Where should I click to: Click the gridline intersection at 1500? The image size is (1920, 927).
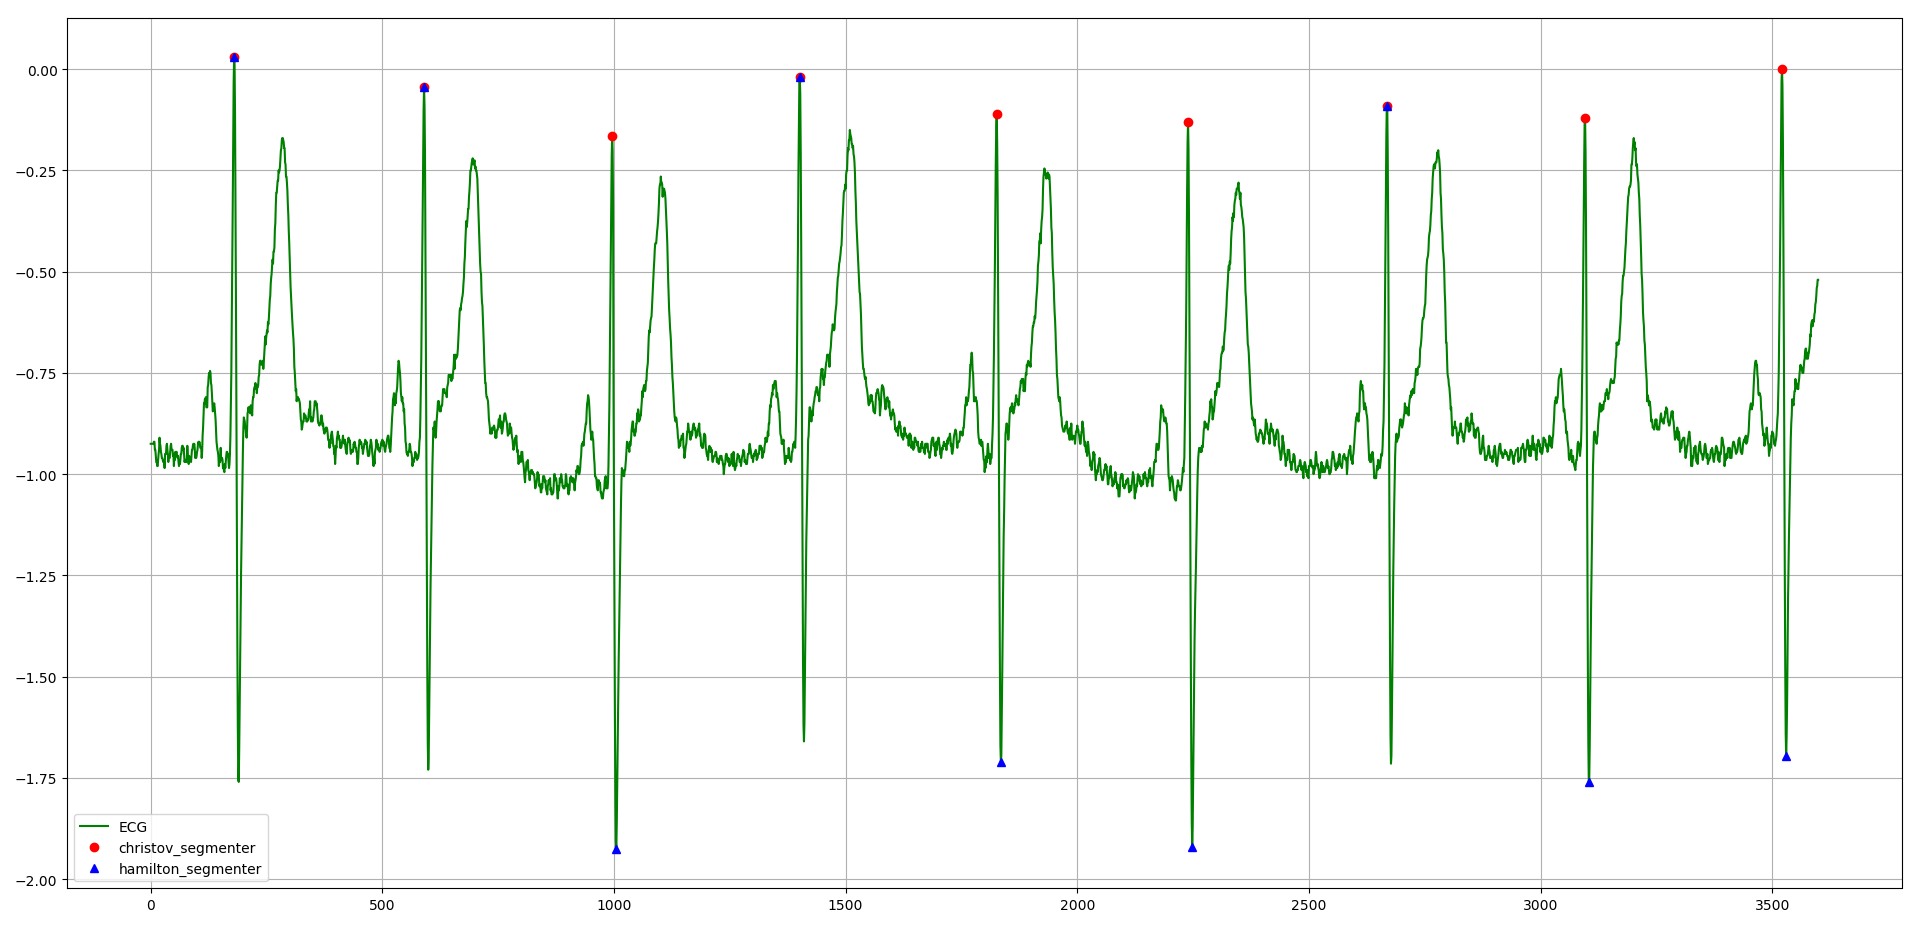845,473
